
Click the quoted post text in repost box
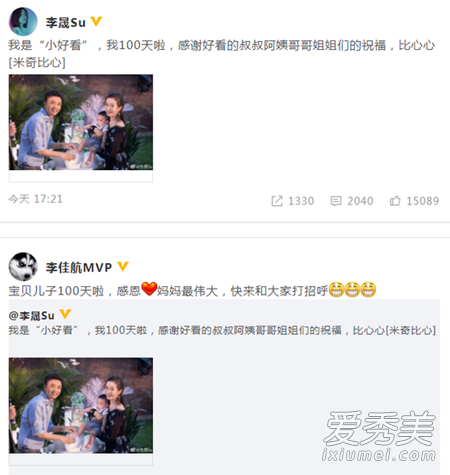(x=222, y=330)
